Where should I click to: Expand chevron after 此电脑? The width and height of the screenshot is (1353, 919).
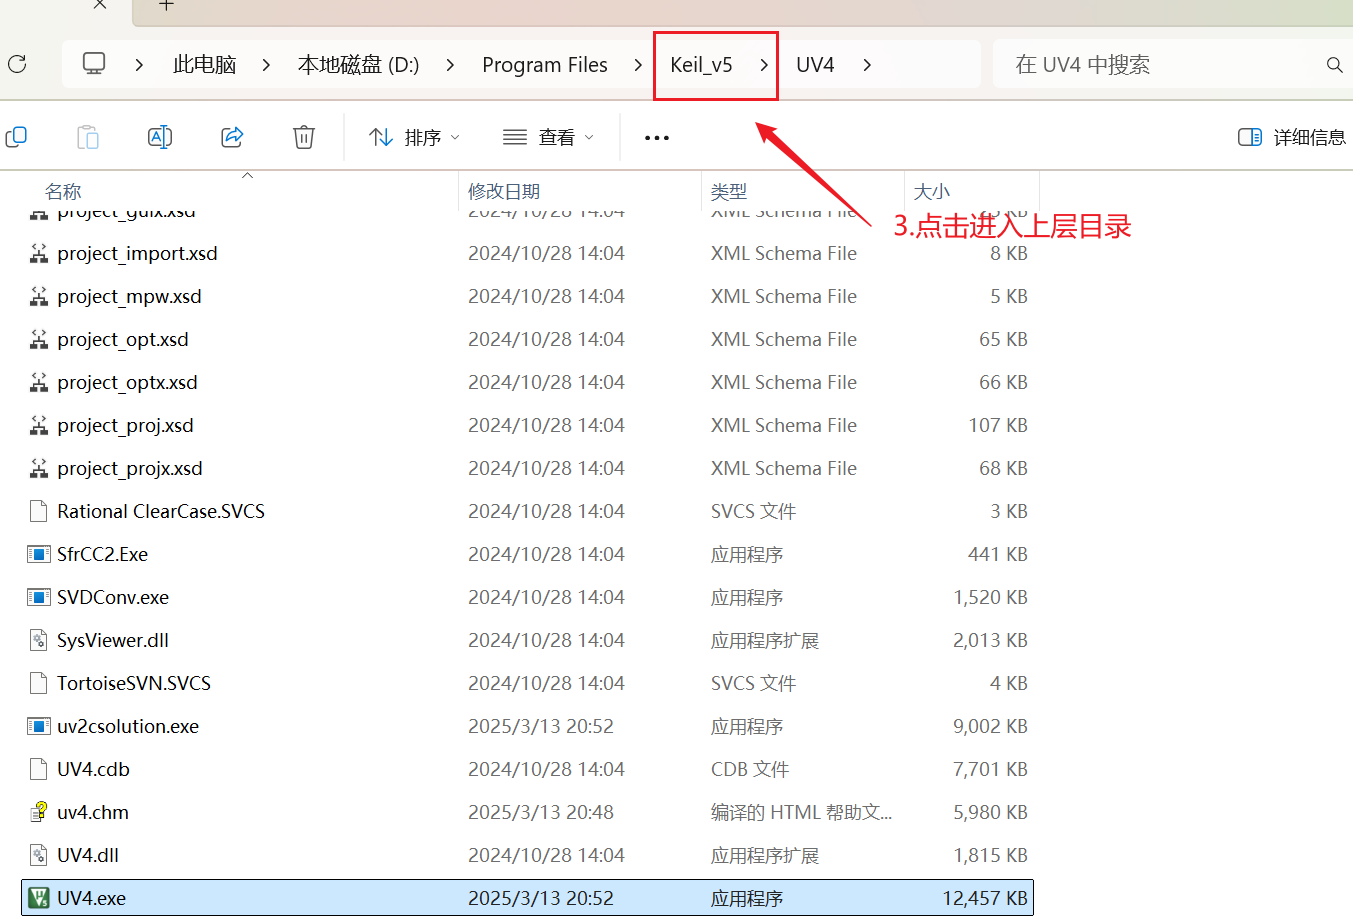point(266,65)
